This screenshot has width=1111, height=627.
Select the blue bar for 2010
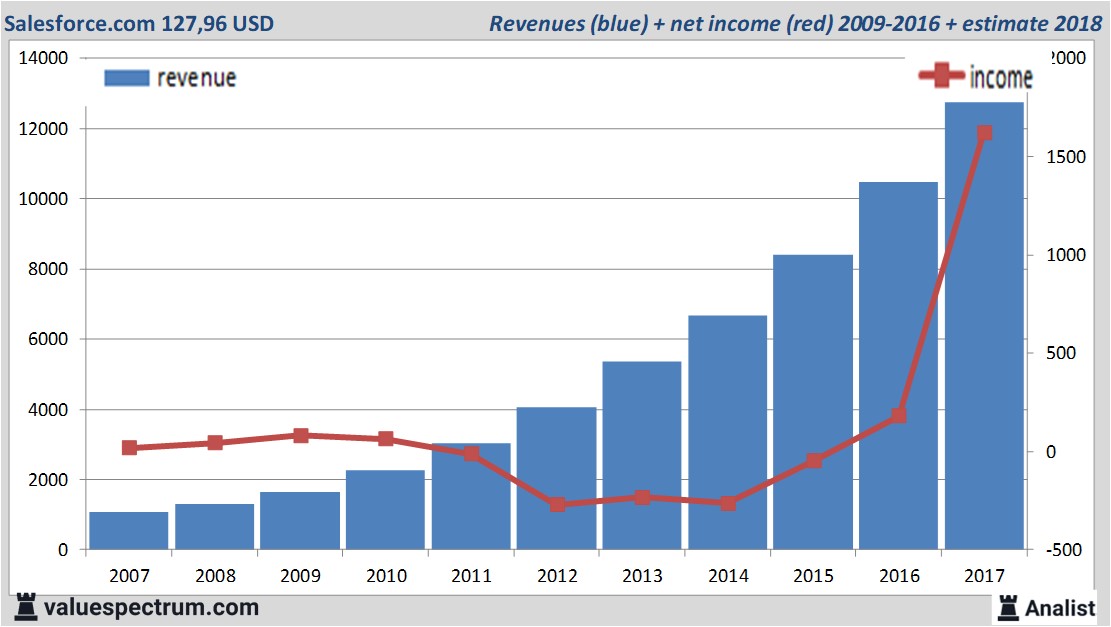coord(385,510)
